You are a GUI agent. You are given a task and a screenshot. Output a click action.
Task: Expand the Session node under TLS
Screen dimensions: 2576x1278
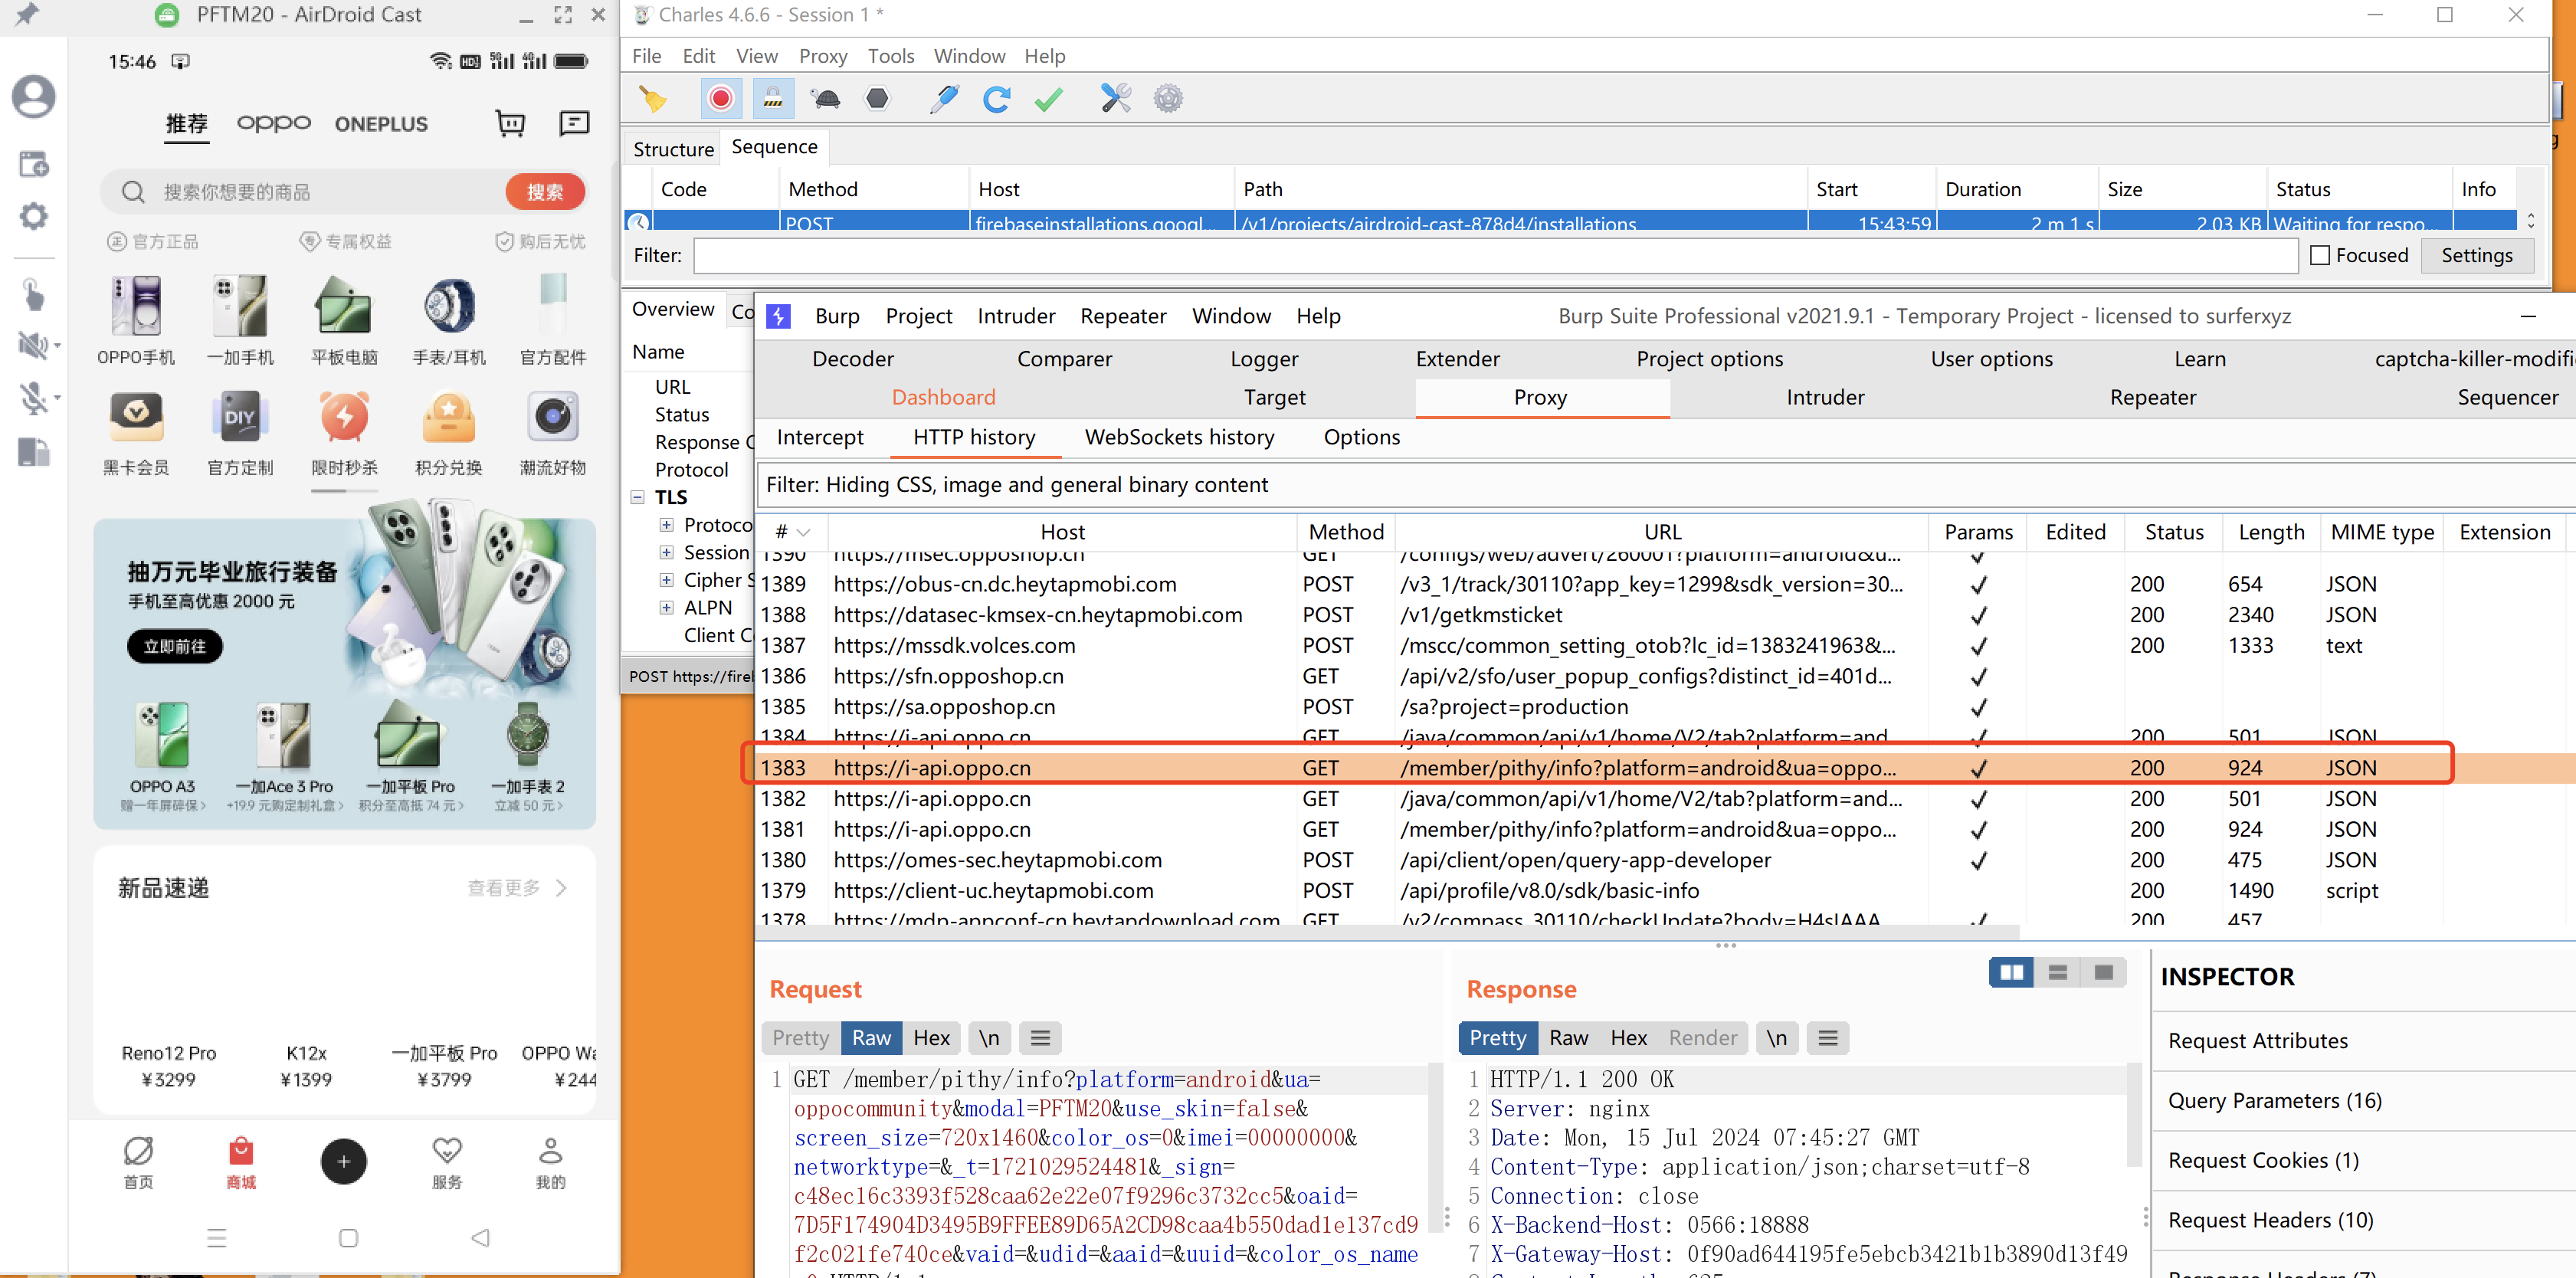666,552
